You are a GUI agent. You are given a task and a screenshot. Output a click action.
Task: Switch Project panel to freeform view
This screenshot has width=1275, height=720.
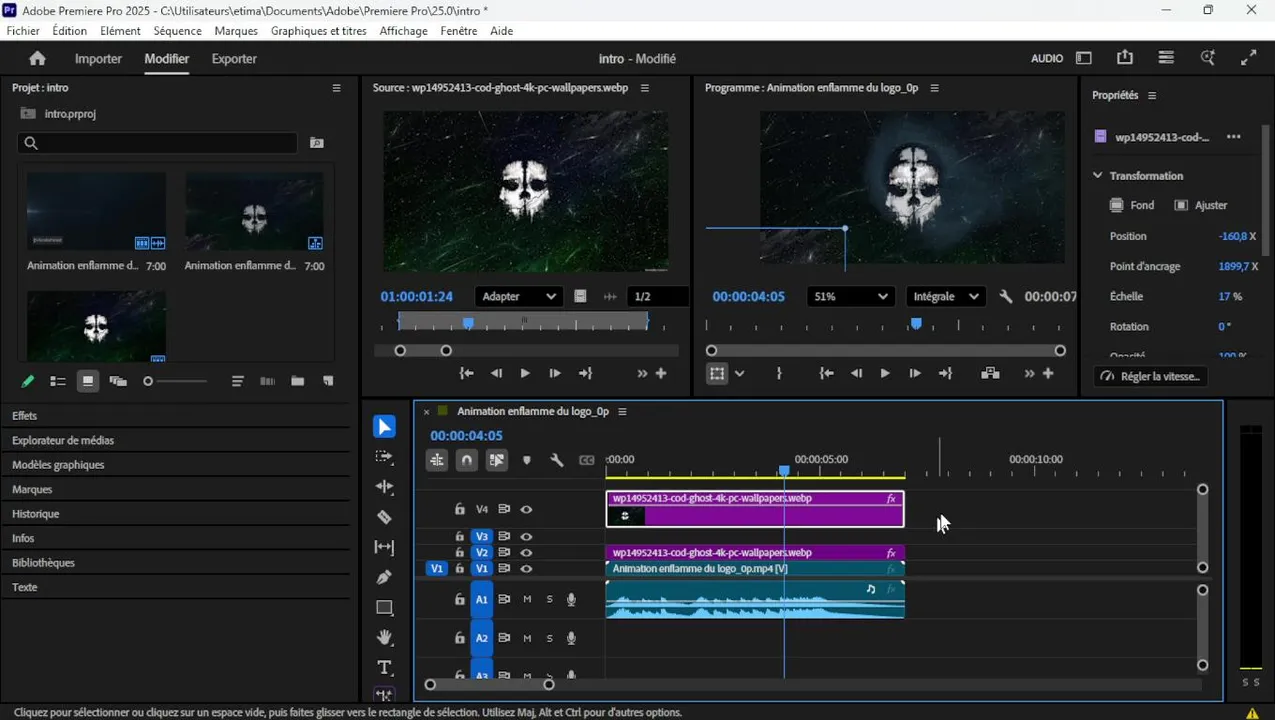(x=118, y=381)
